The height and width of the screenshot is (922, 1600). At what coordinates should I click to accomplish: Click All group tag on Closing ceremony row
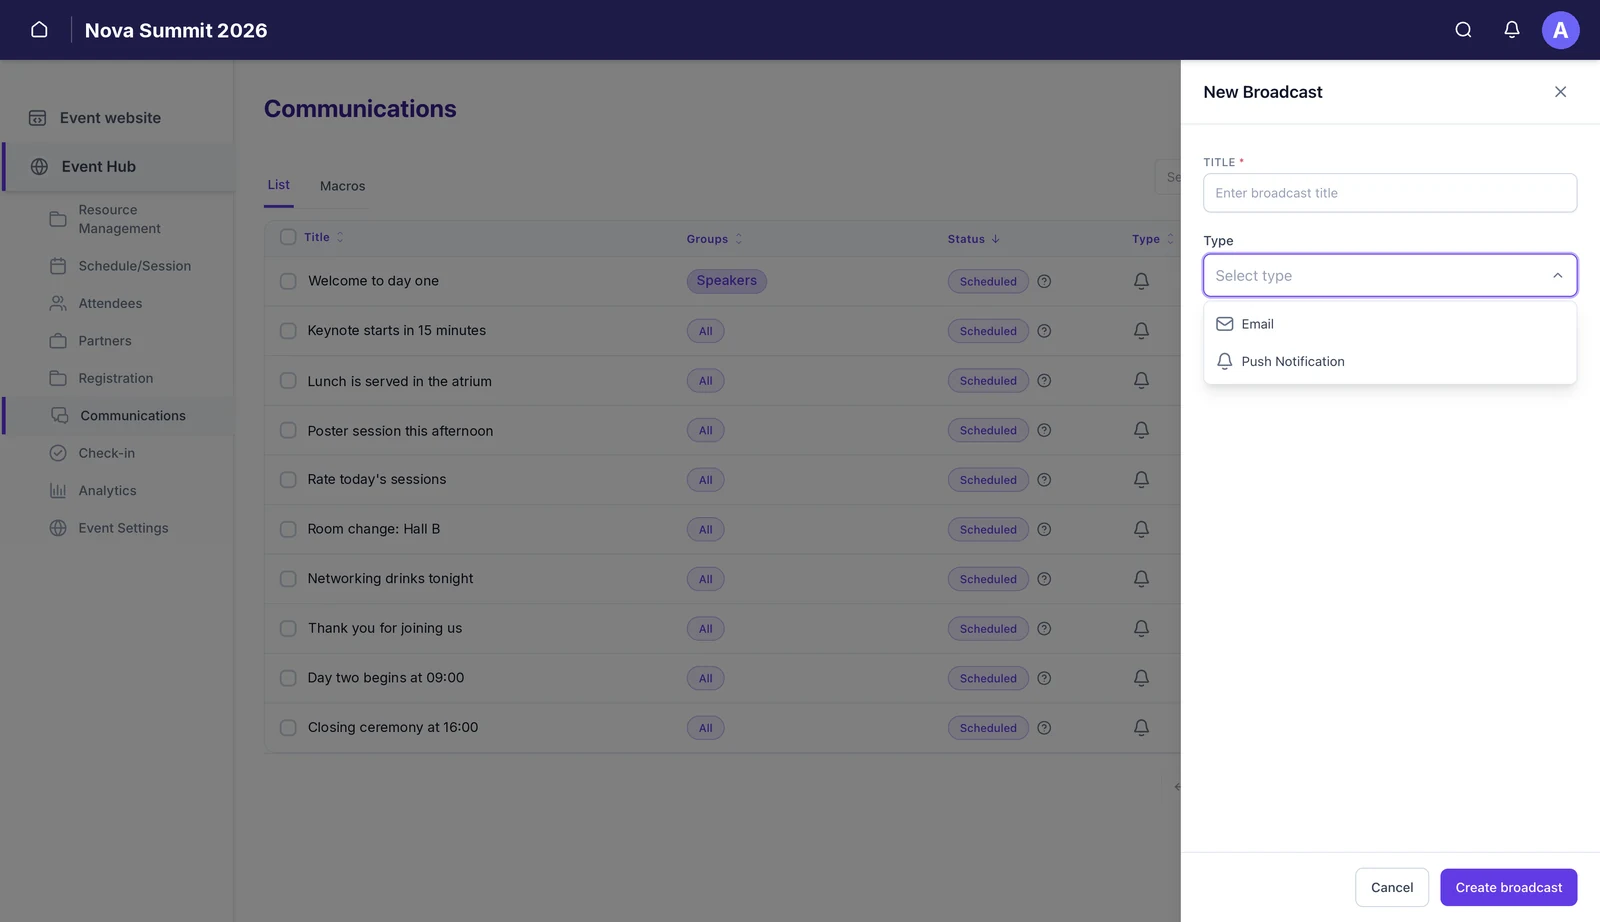pos(705,728)
